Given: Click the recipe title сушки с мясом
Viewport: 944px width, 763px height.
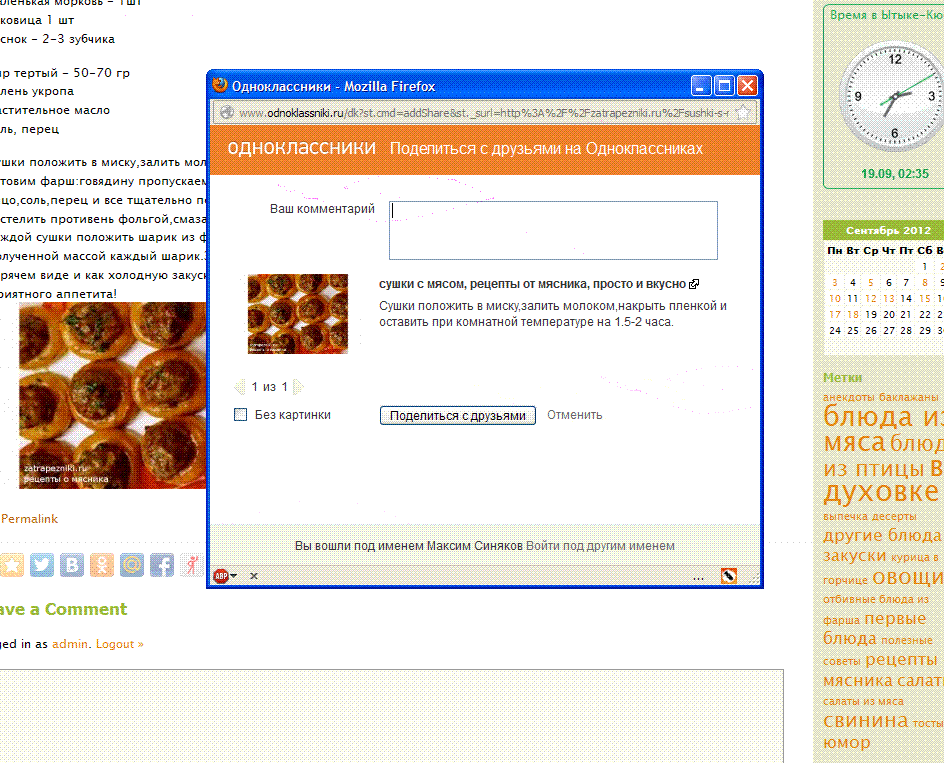Looking at the screenshot, I should pyautogui.click(x=533, y=284).
